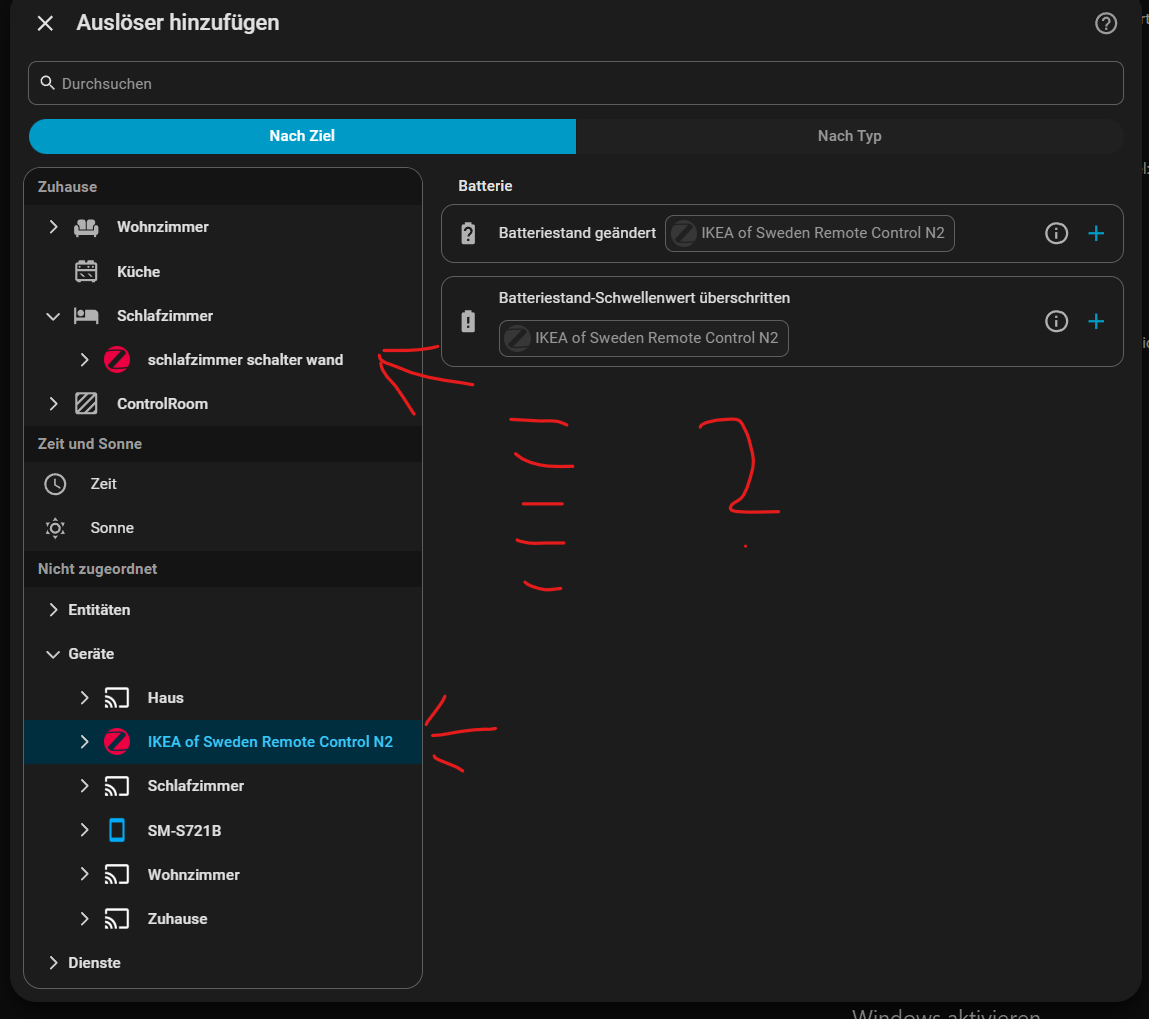
Task: Click the SM-S721B phone icon
Action: [117, 830]
